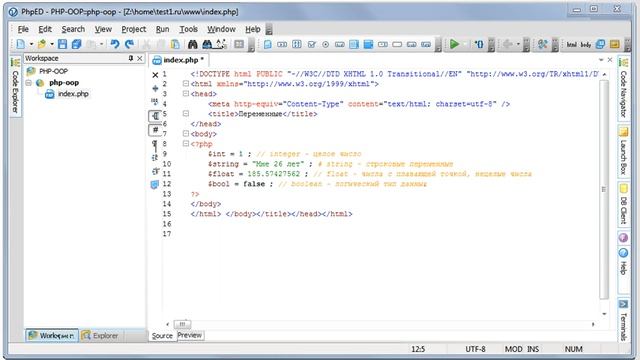Image resolution: width=640 pixels, height=360 pixels.
Task: Switch to the Explorer panel tab
Action: [x=100, y=336]
